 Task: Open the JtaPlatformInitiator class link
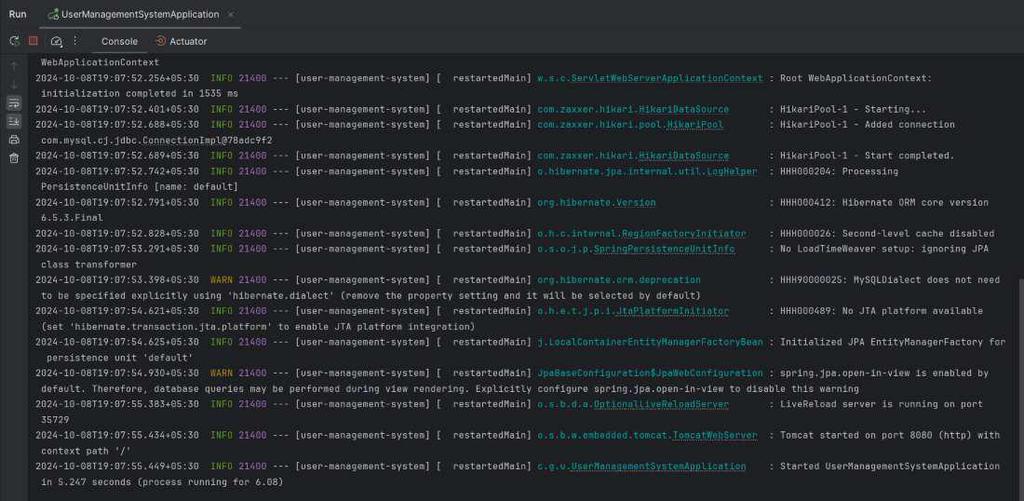point(672,311)
